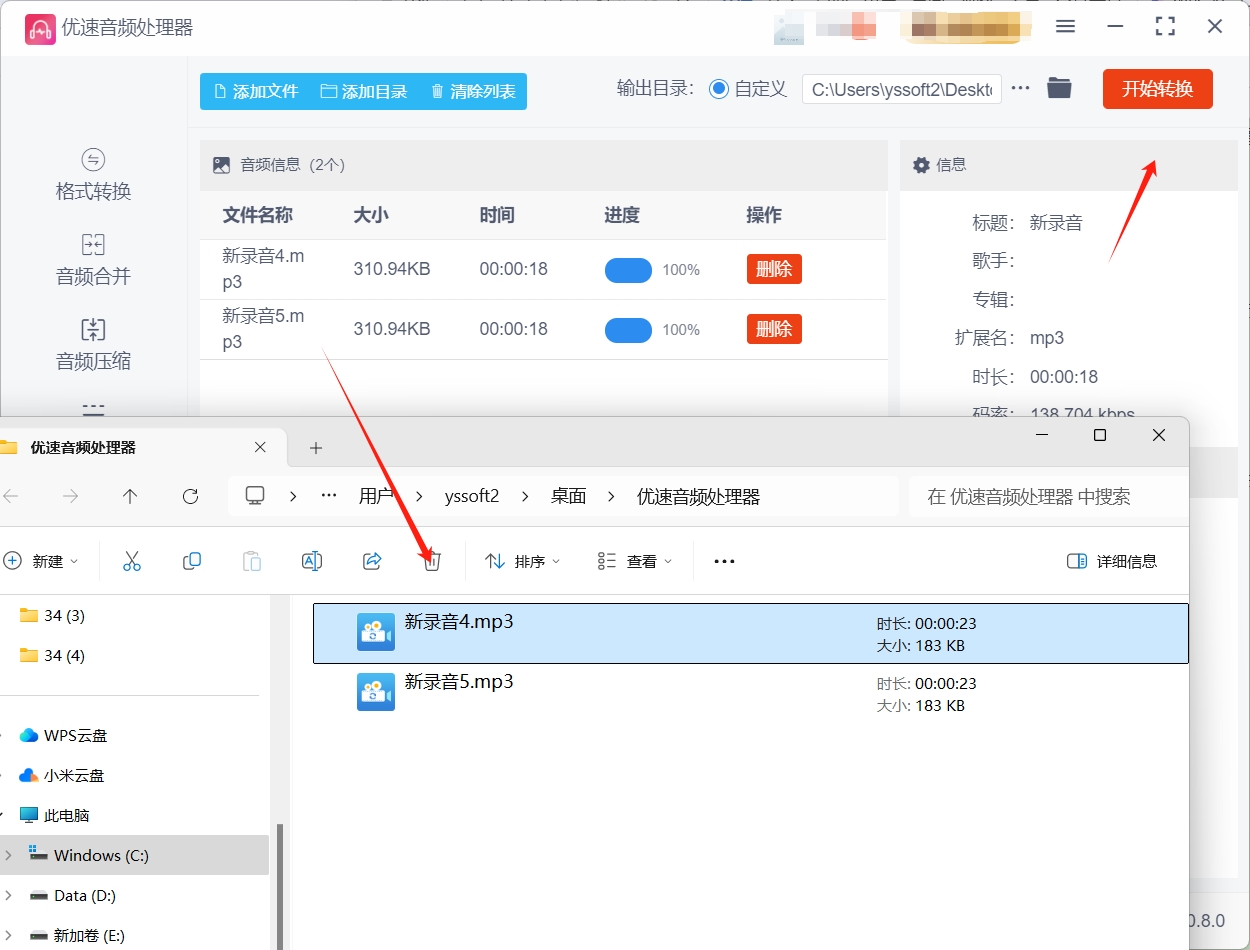Image resolution: width=1250 pixels, height=950 pixels.
Task: Click the breadcrumb chevron right after yssoft2
Action: 525,496
